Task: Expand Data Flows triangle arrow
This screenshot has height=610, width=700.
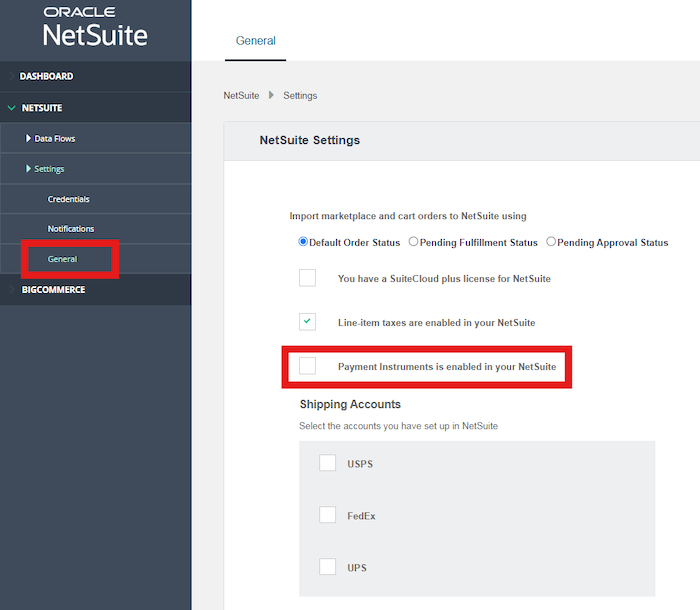Action: [28, 138]
